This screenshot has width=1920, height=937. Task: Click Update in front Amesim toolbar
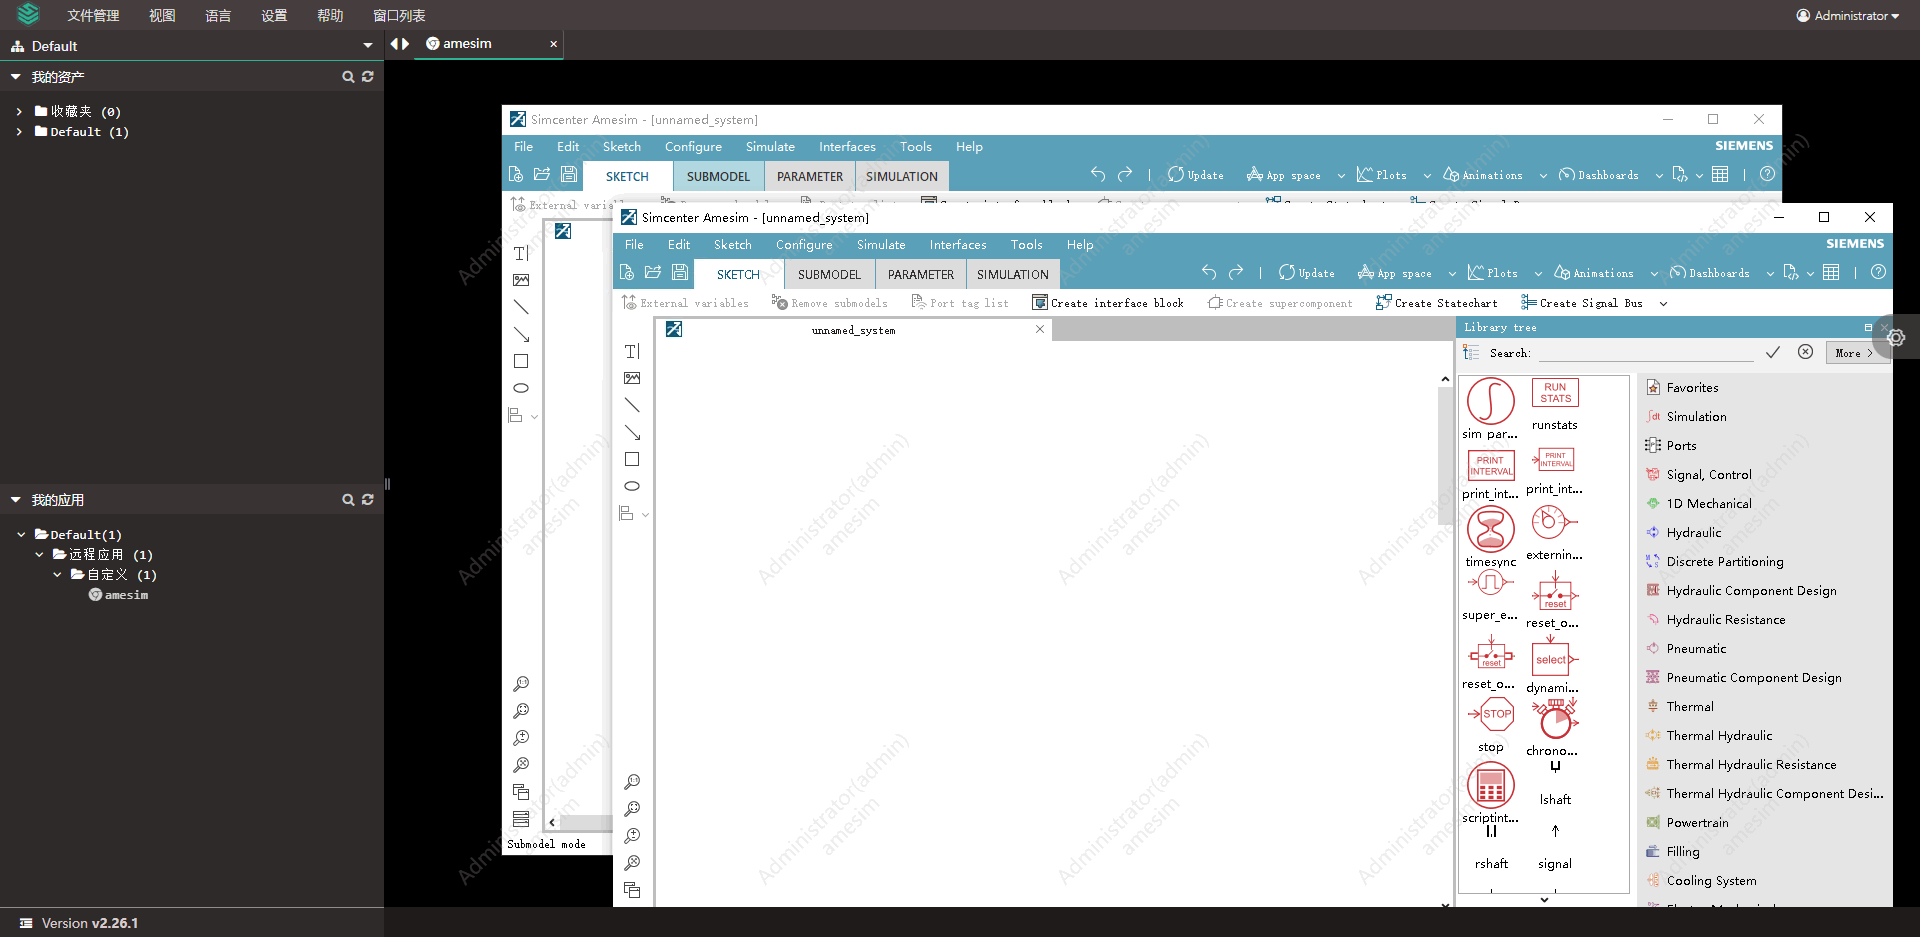pos(1306,273)
